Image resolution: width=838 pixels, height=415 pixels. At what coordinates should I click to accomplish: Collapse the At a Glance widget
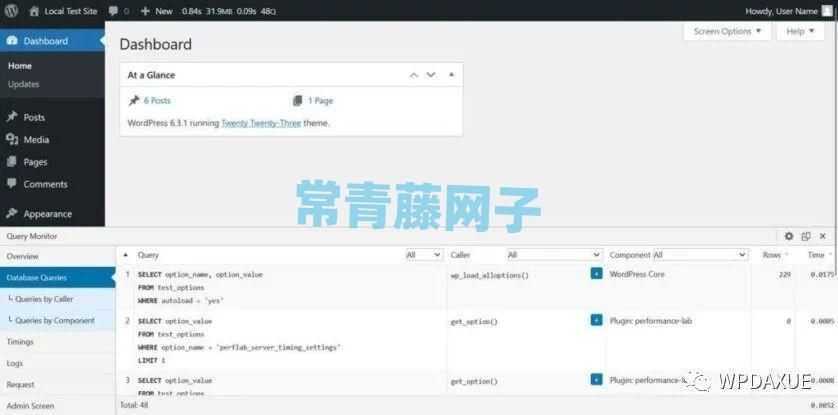coord(452,75)
